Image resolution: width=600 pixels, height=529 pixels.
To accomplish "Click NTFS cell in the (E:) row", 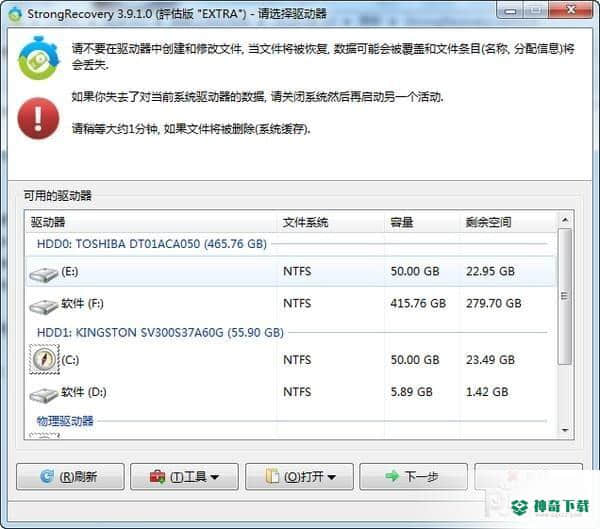I will [297, 271].
